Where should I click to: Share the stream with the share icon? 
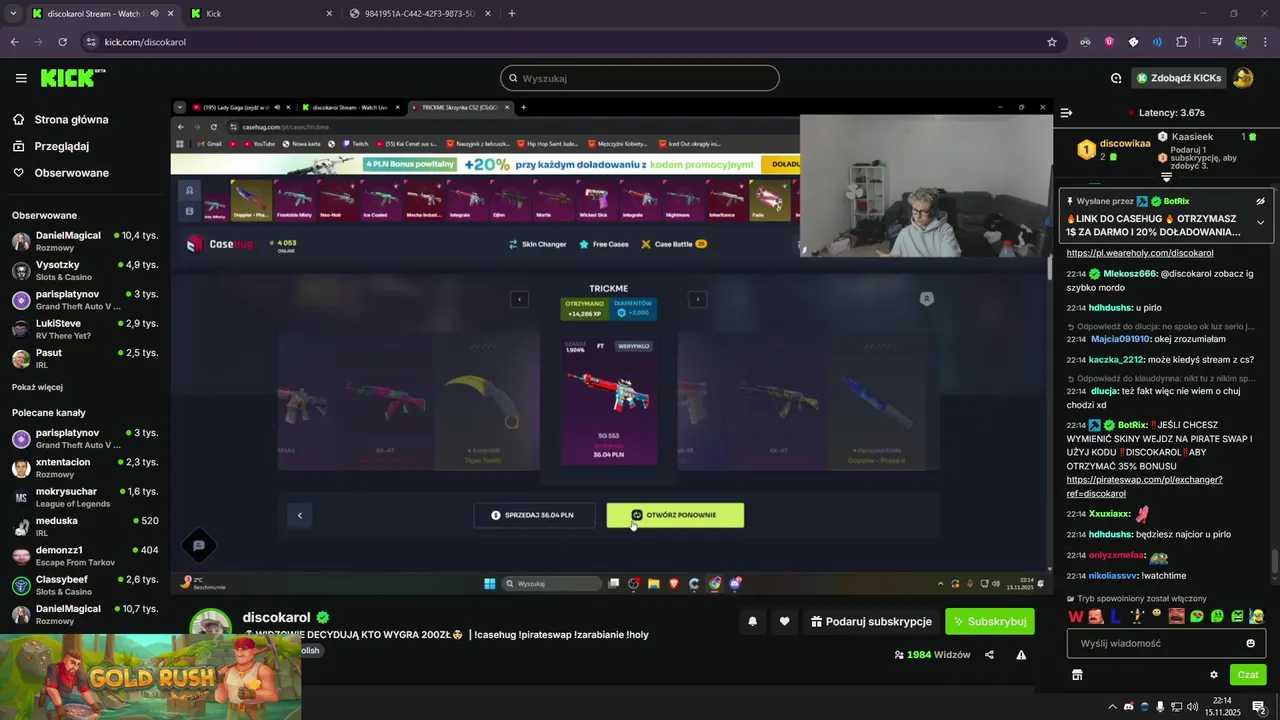tap(989, 655)
